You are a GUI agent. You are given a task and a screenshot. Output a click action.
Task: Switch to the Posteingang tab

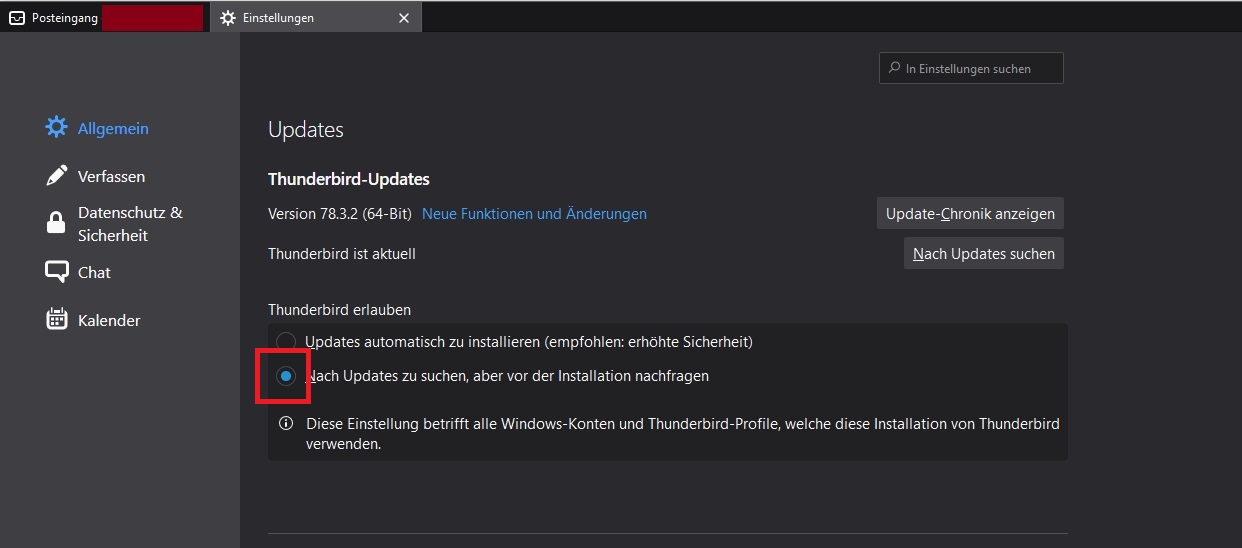coord(64,18)
